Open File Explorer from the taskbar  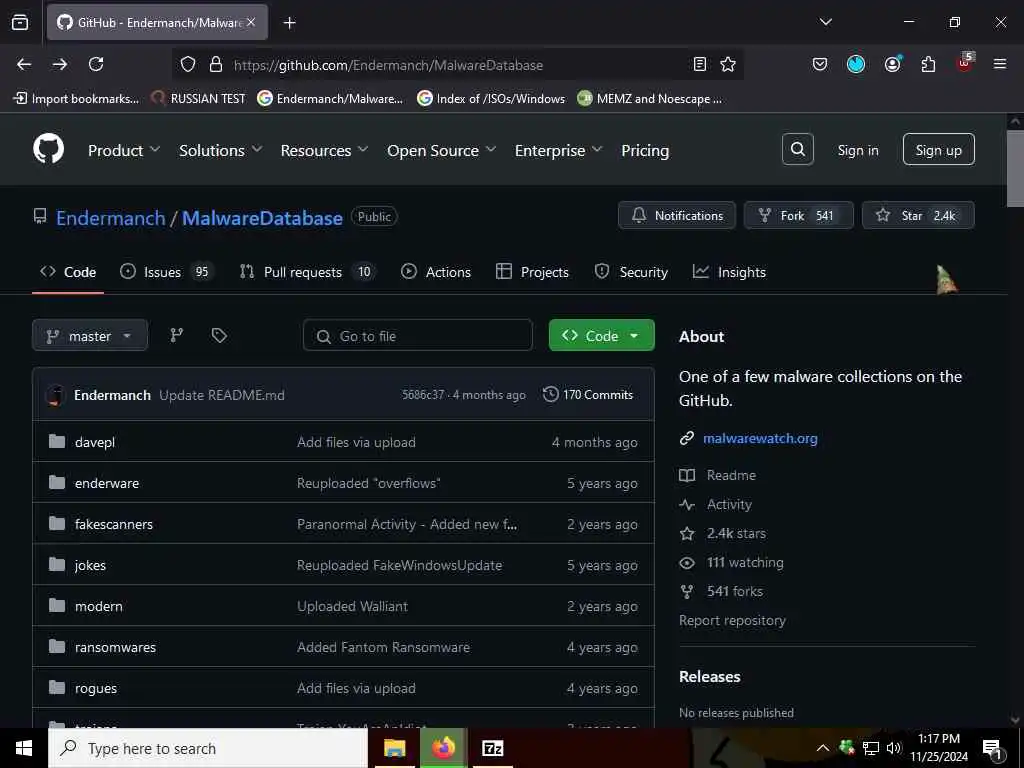[394, 748]
